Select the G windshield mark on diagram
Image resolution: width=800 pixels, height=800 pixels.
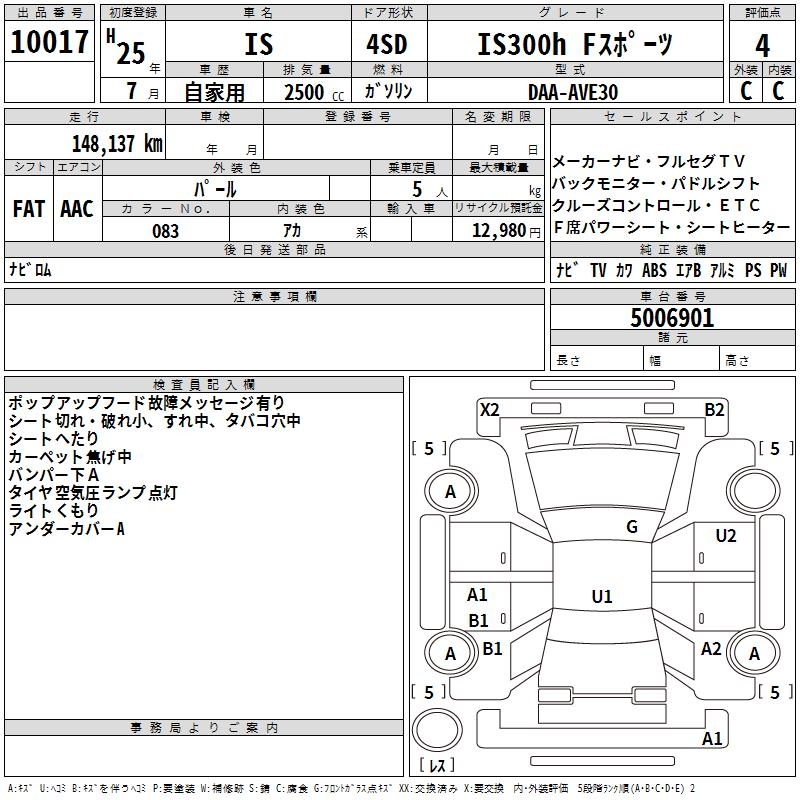pyautogui.click(x=632, y=527)
